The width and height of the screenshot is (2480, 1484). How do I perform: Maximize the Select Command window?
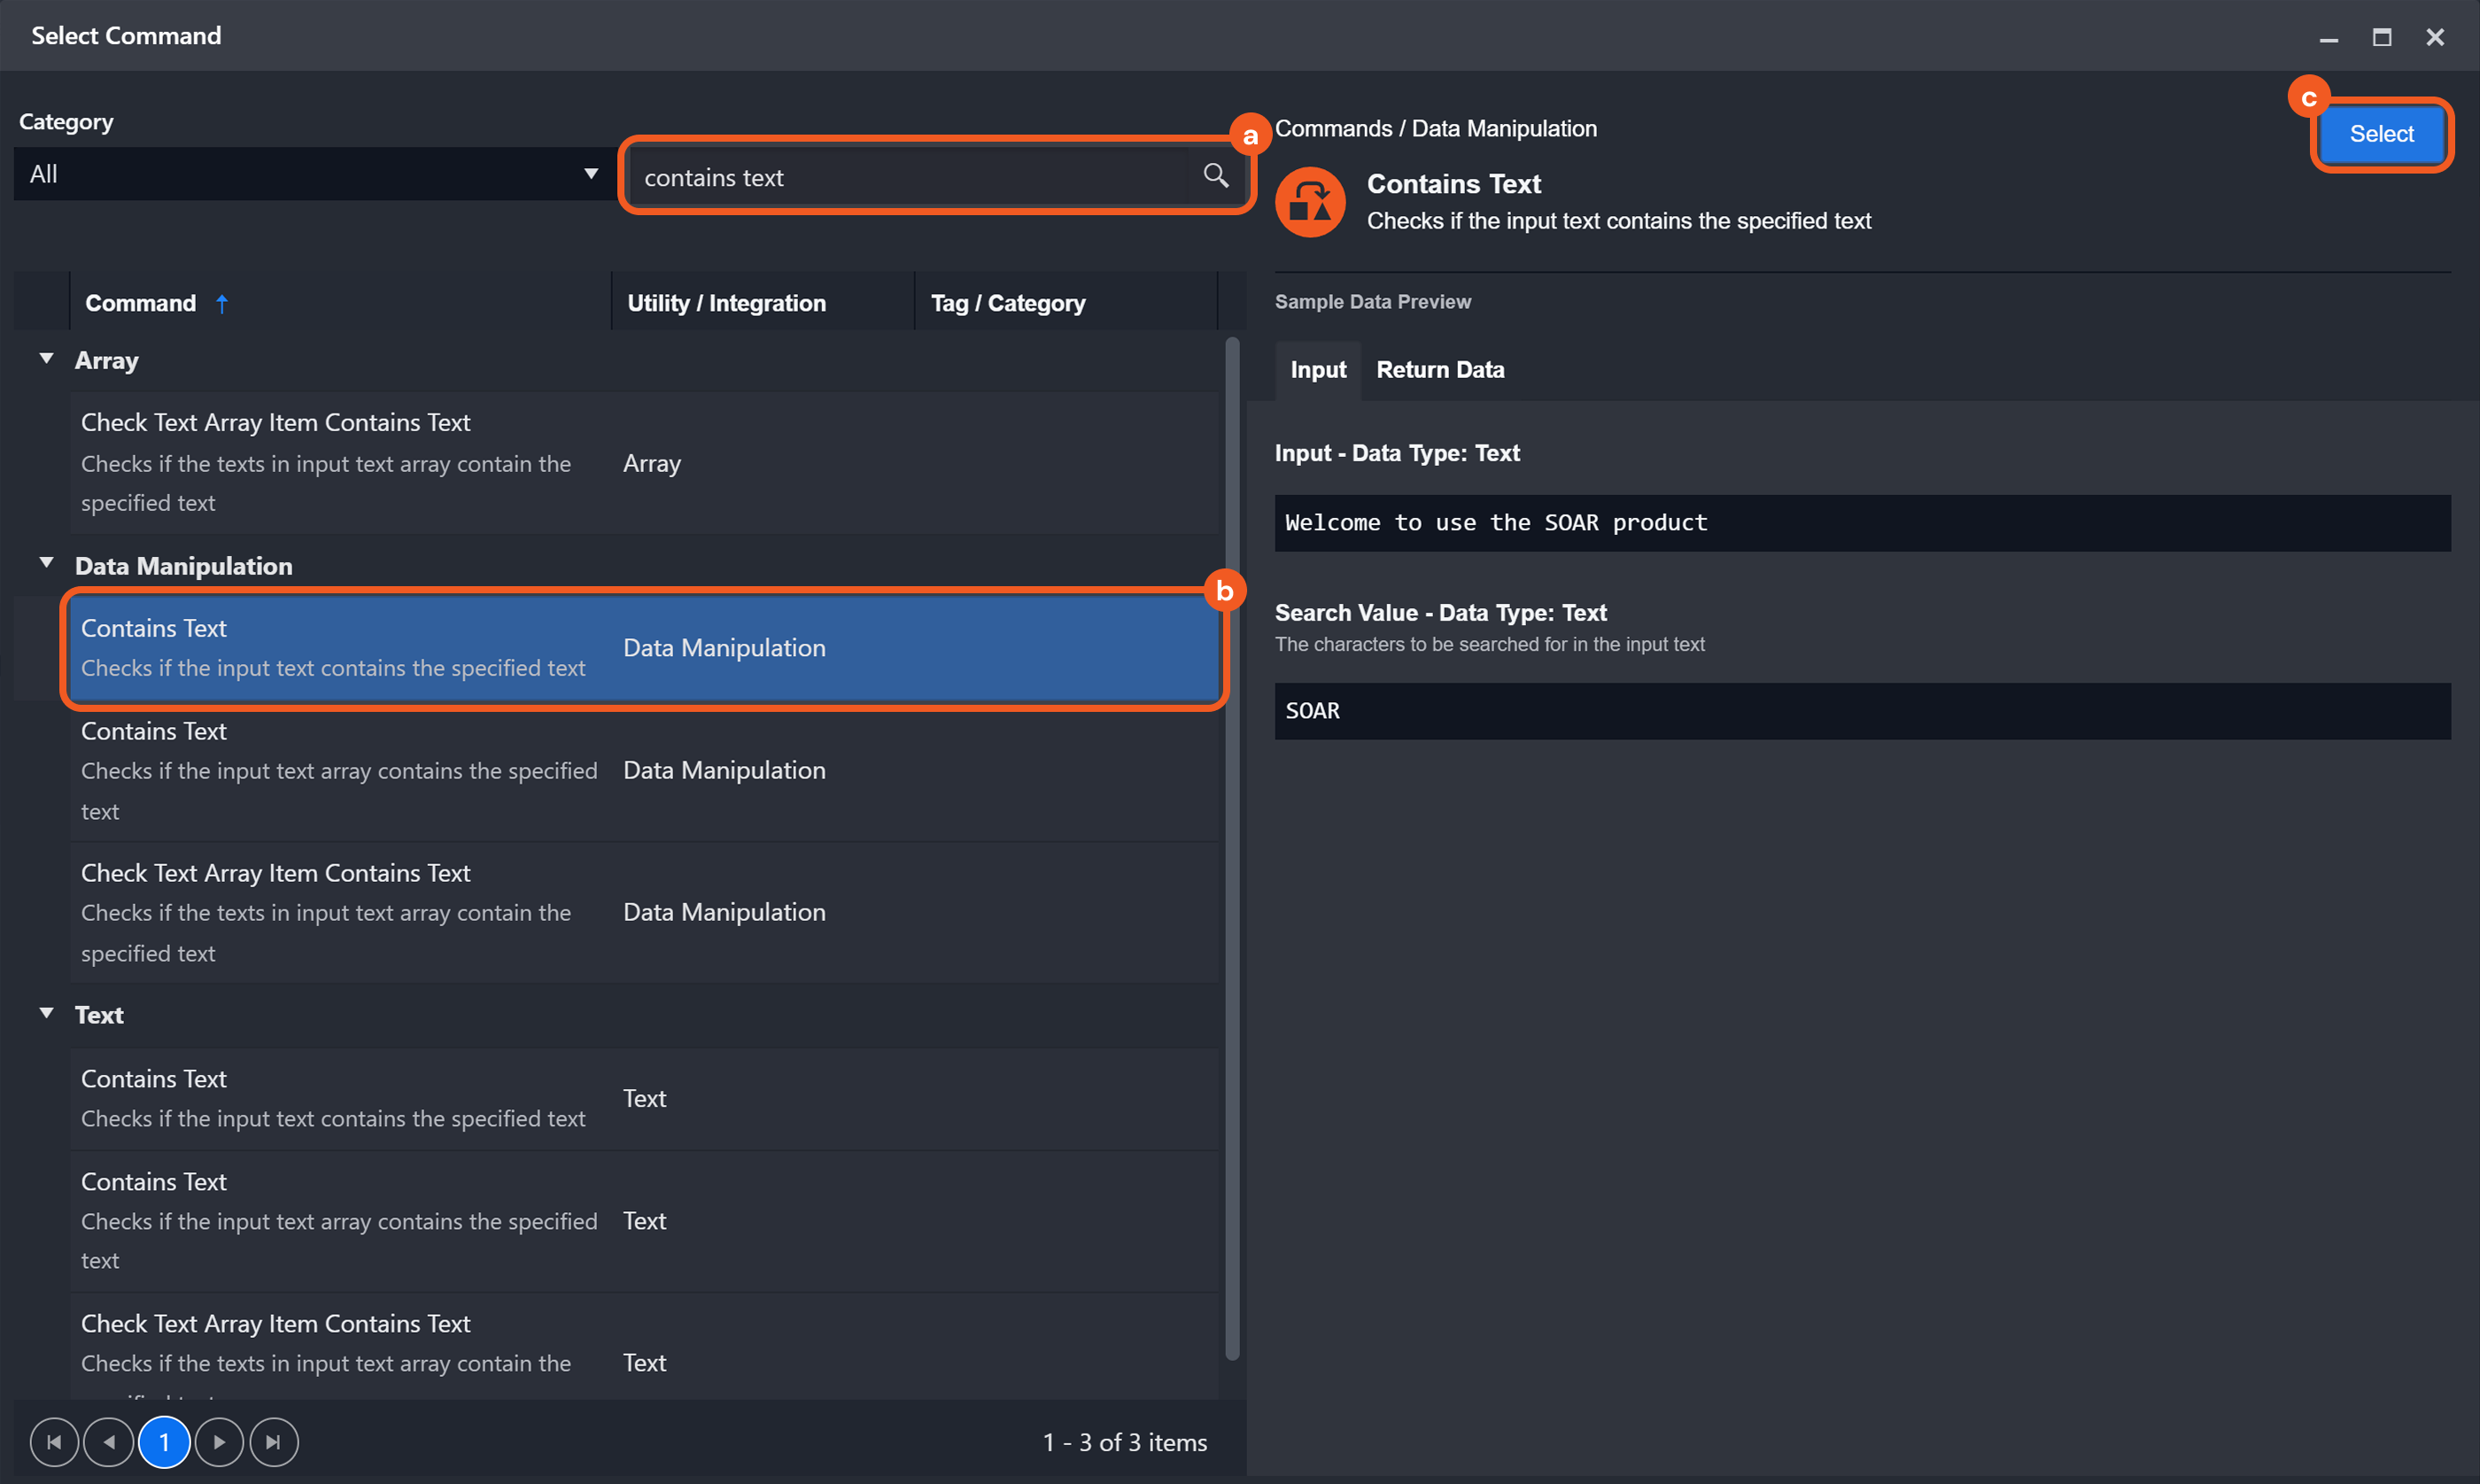click(x=2381, y=37)
